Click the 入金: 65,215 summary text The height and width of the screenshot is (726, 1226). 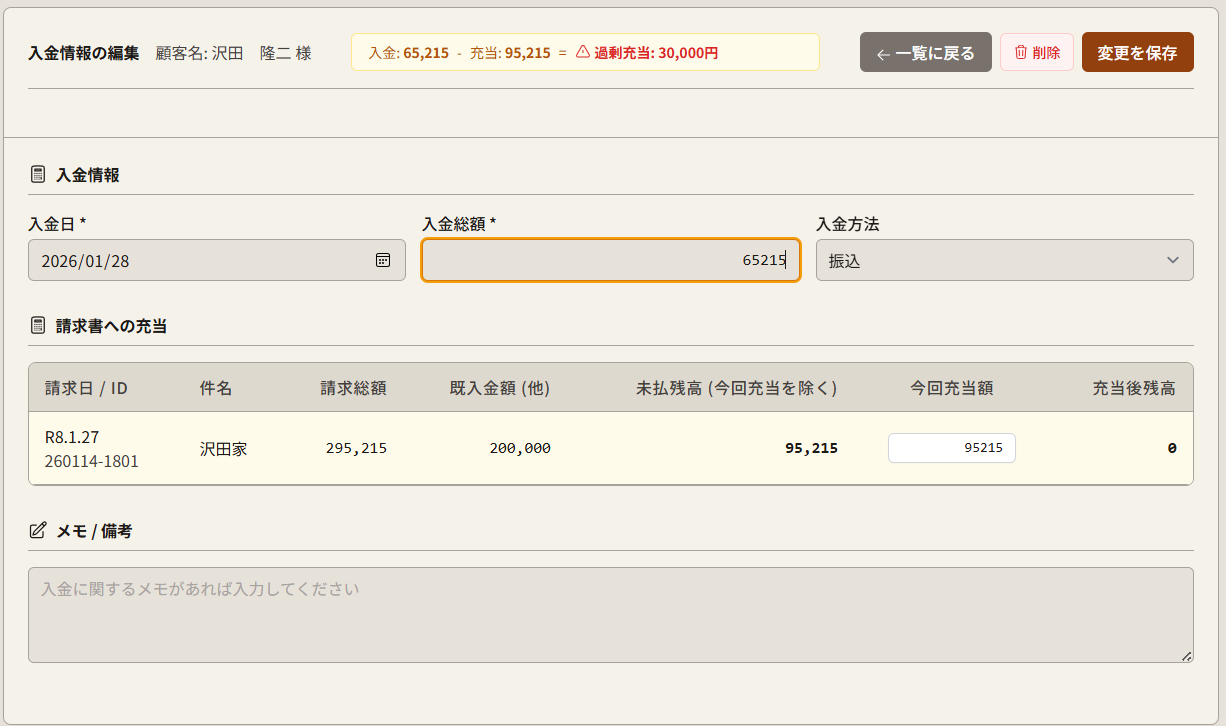pos(408,53)
